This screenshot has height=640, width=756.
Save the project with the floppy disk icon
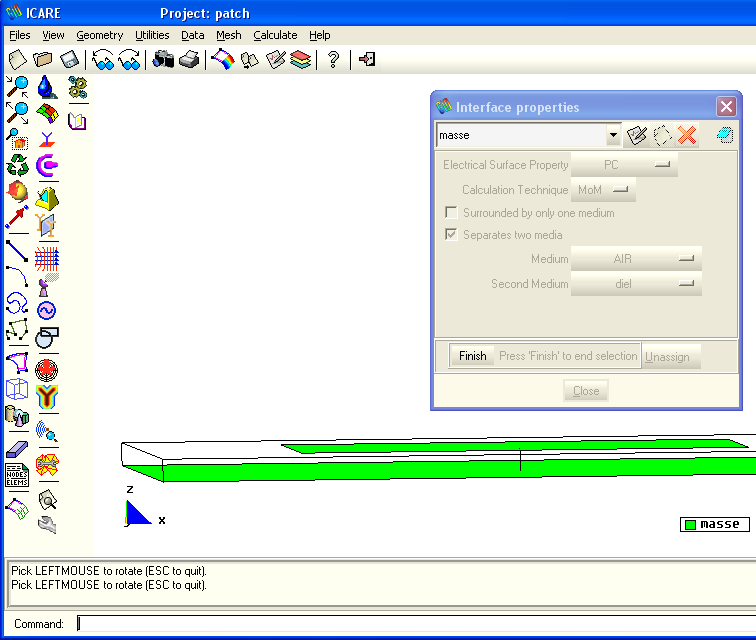tap(69, 60)
